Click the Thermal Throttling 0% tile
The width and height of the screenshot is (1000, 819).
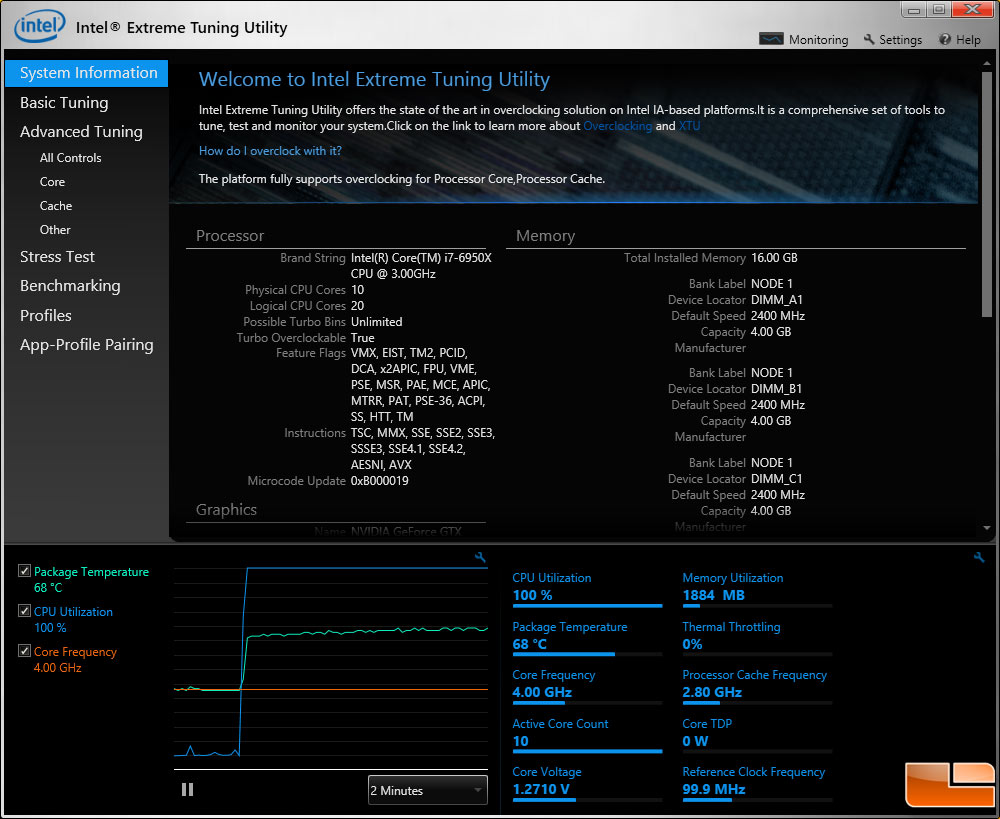click(757, 638)
